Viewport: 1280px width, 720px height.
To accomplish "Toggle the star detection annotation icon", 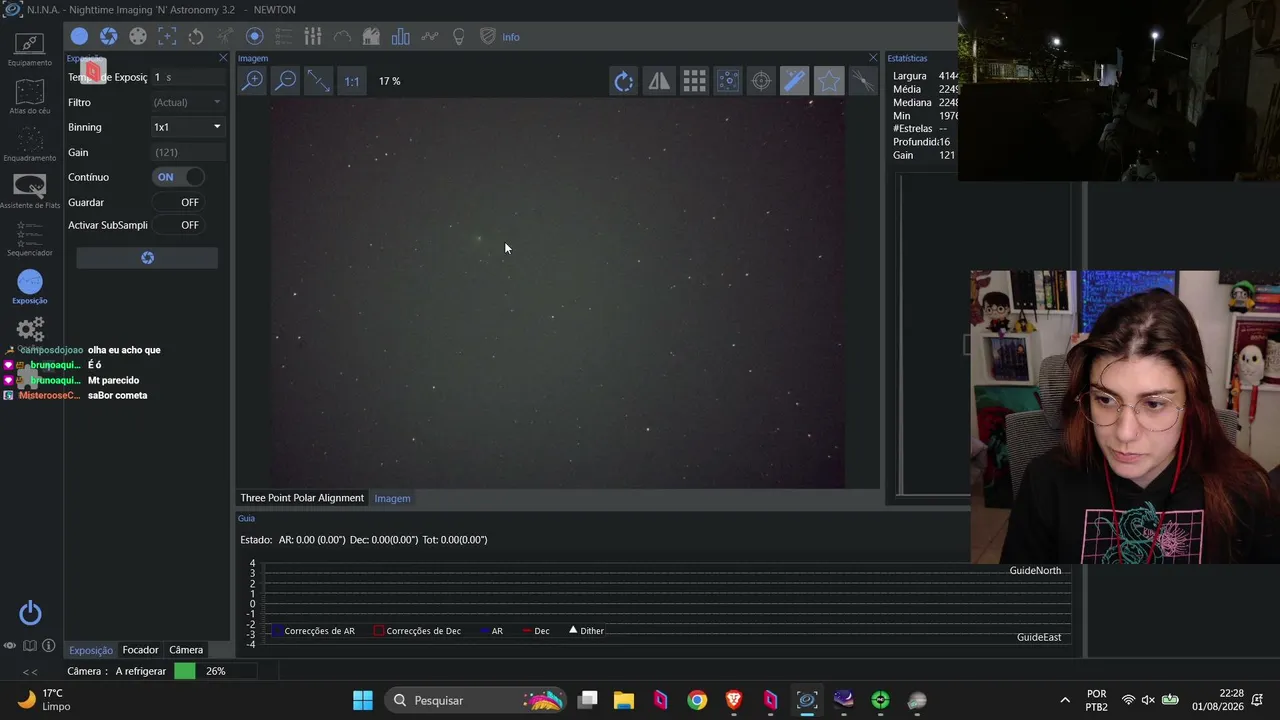I will point(728,81).
